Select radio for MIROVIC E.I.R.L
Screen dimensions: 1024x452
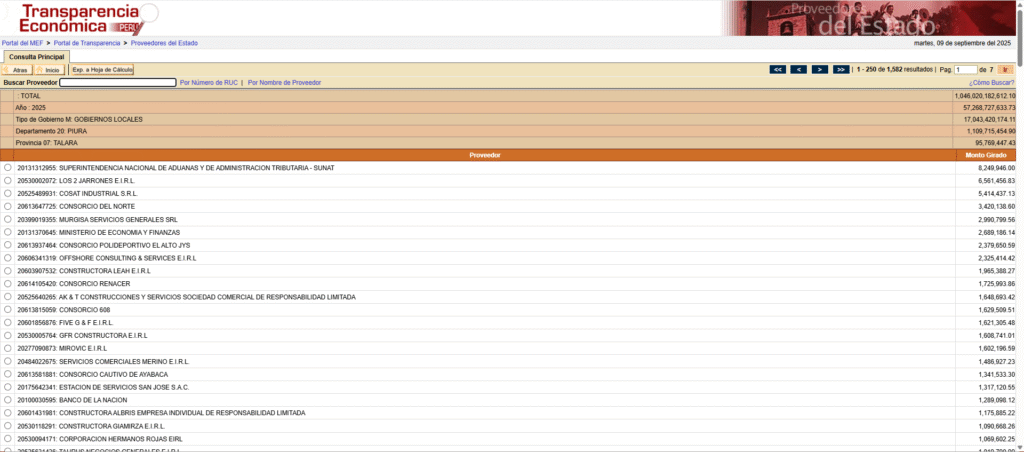point(8,348)
